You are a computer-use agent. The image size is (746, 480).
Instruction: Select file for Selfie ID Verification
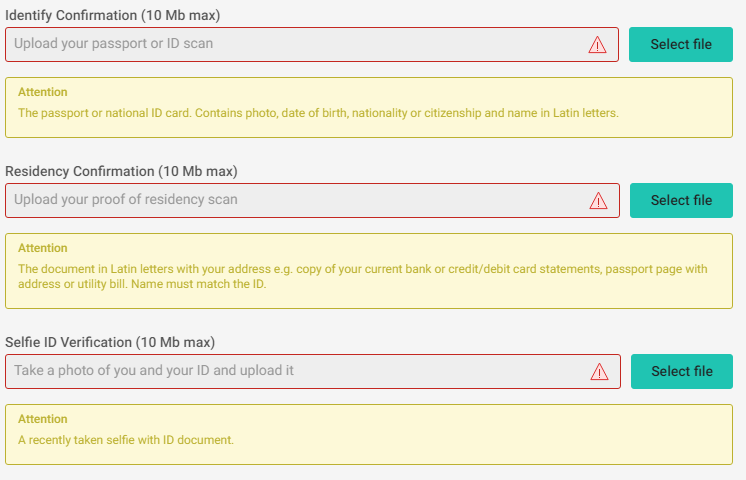(x=682, y=371)
